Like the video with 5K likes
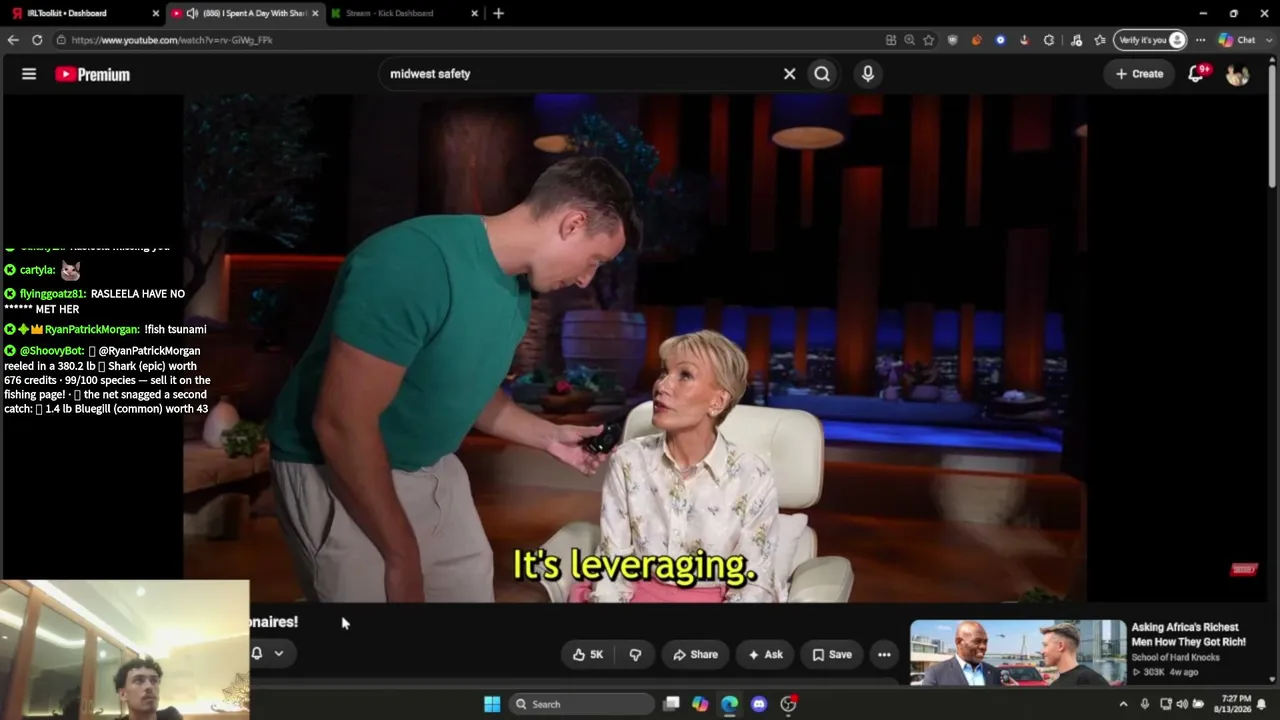Viewport: 1280px width, 720px height. click(x=588, y=655)
